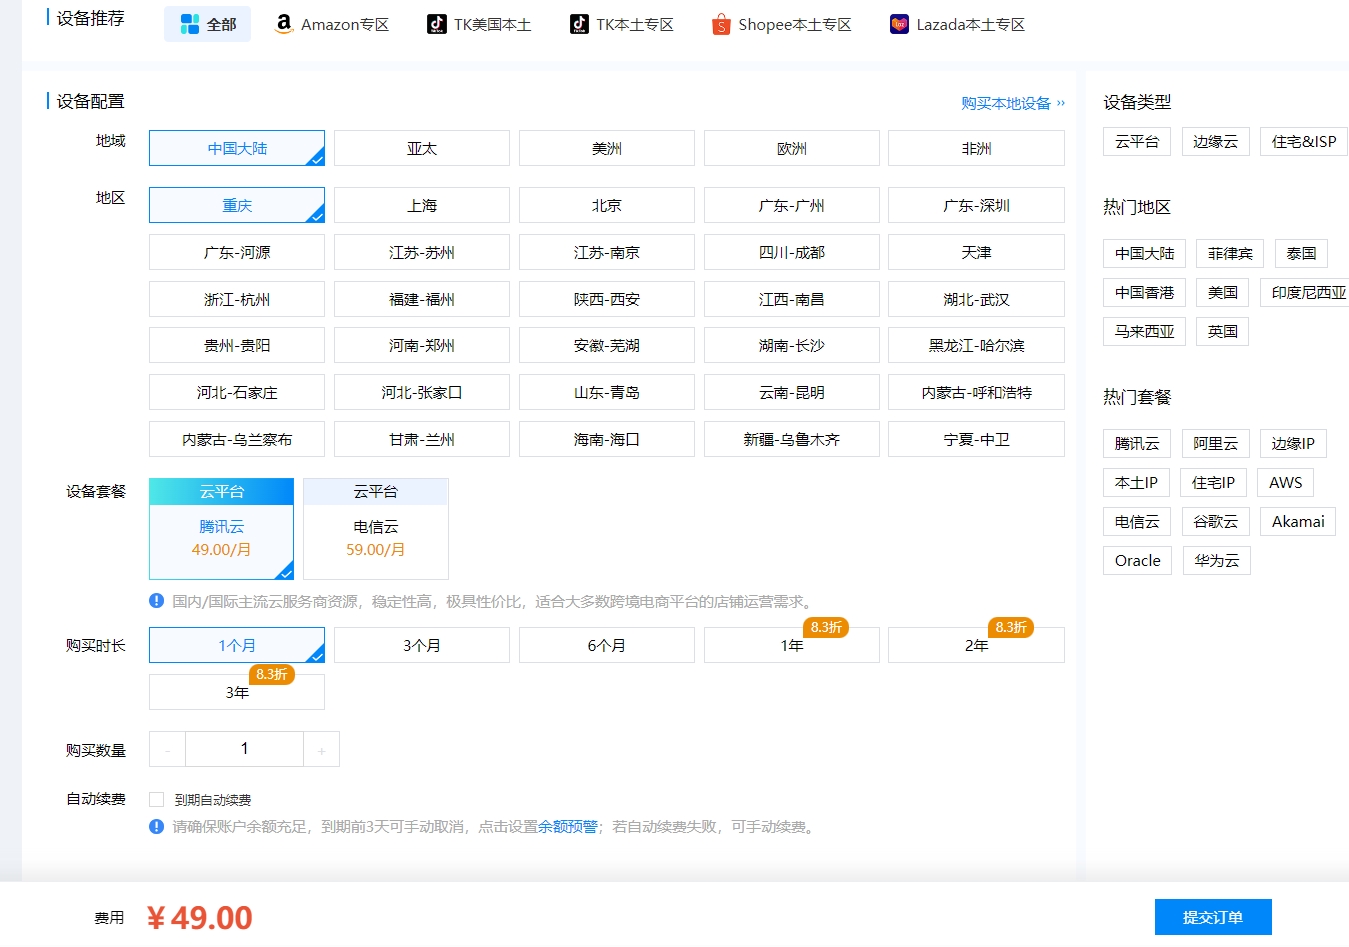
Task: Enable 到期自动续费 checkbox
Action: 156,799
